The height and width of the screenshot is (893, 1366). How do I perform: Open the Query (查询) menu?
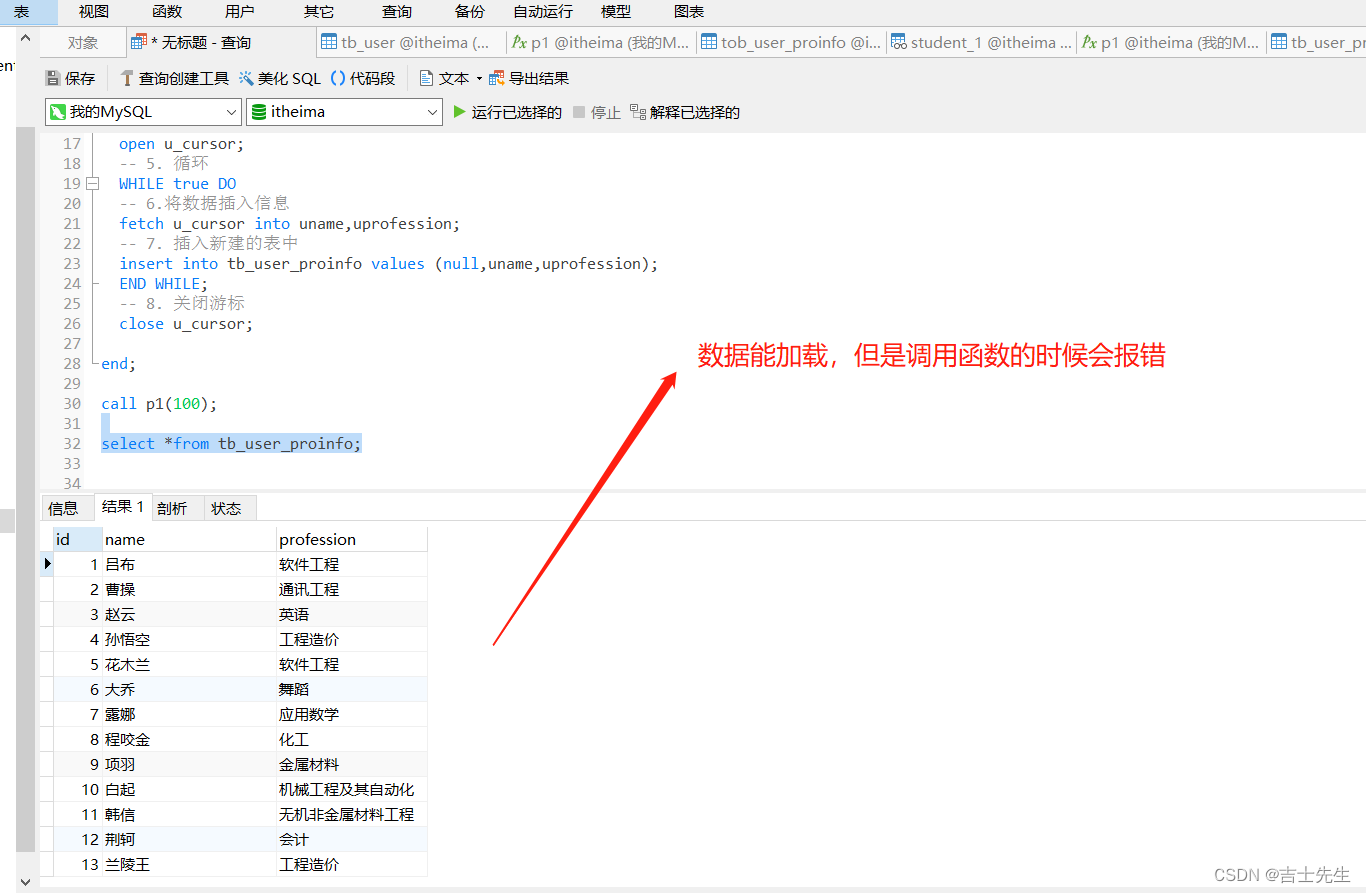(397, 12)
